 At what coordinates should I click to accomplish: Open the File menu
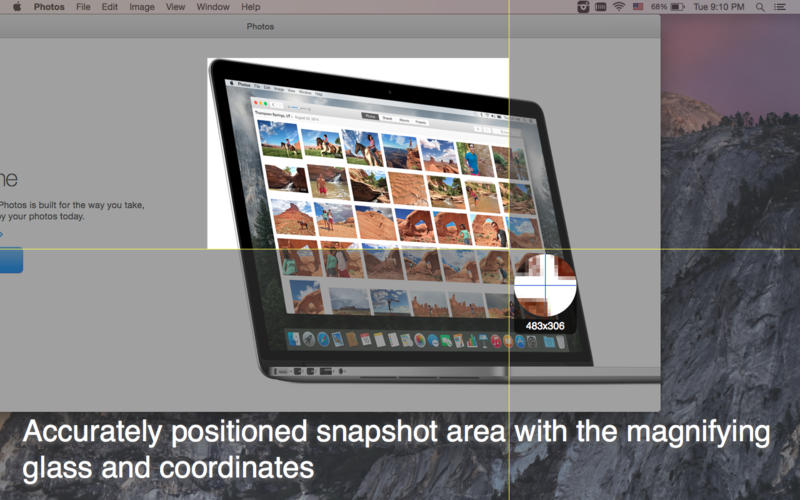pos(83,7)
